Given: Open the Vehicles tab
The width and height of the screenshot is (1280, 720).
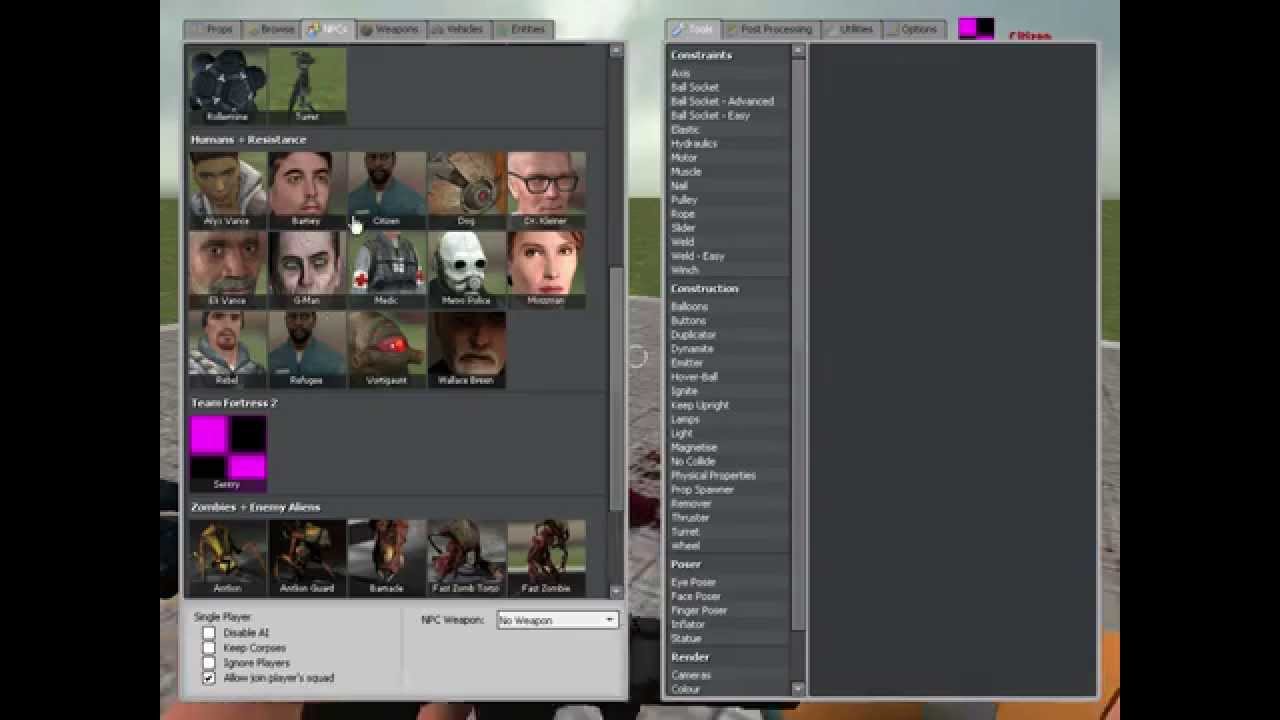Looking at the screenshot, I should pos(458,30).
